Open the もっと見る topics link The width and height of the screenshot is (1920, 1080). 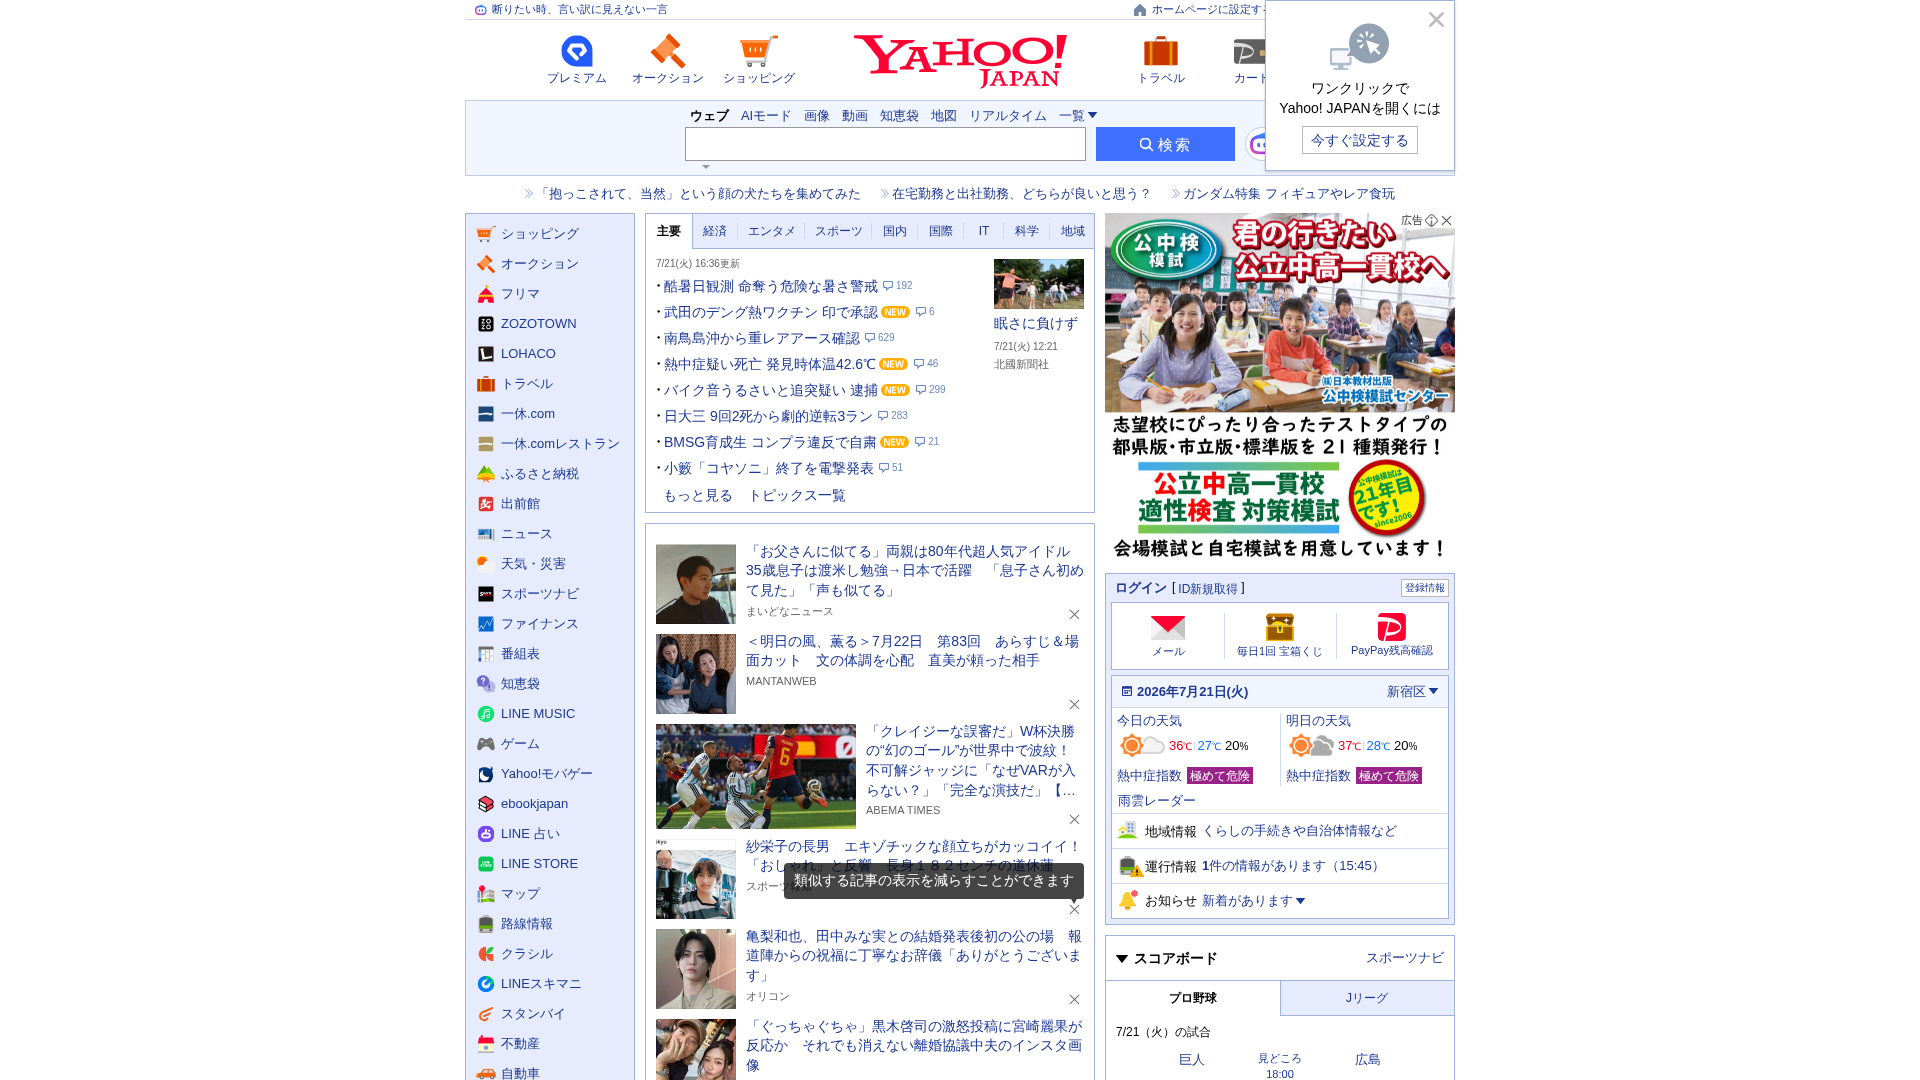pyautogui.click(x=698, y=496)
